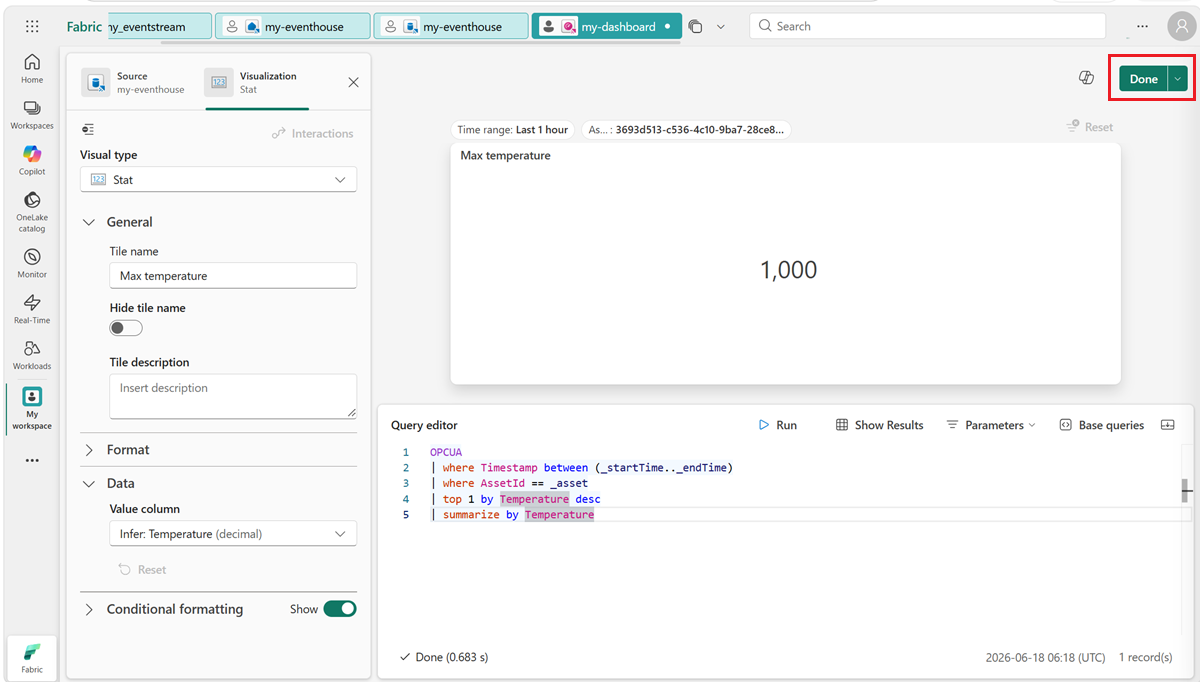Open the top-right ellipsis menu
Viewport: 1200px width, 682px height.
[1143, 26]
